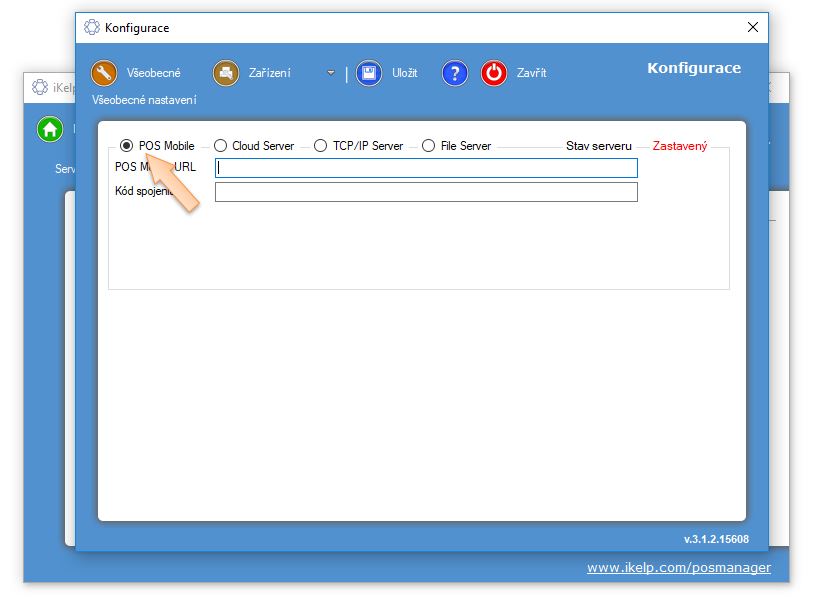
Task: Focus the POS Mobile URL input field
Action: click(x=426, y=168)
